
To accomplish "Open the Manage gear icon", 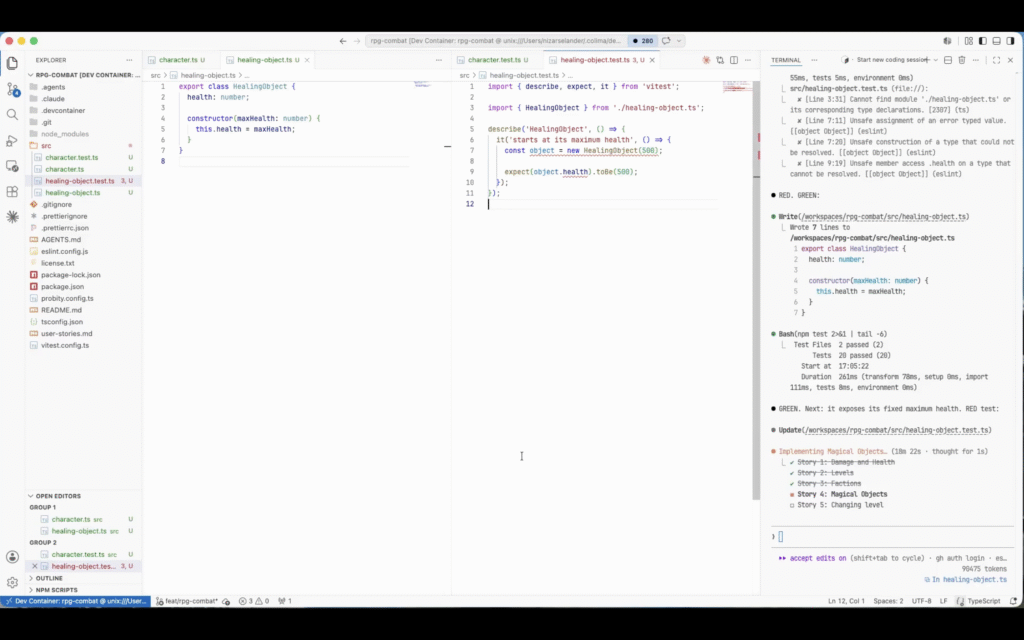I will tap(12, 583).
